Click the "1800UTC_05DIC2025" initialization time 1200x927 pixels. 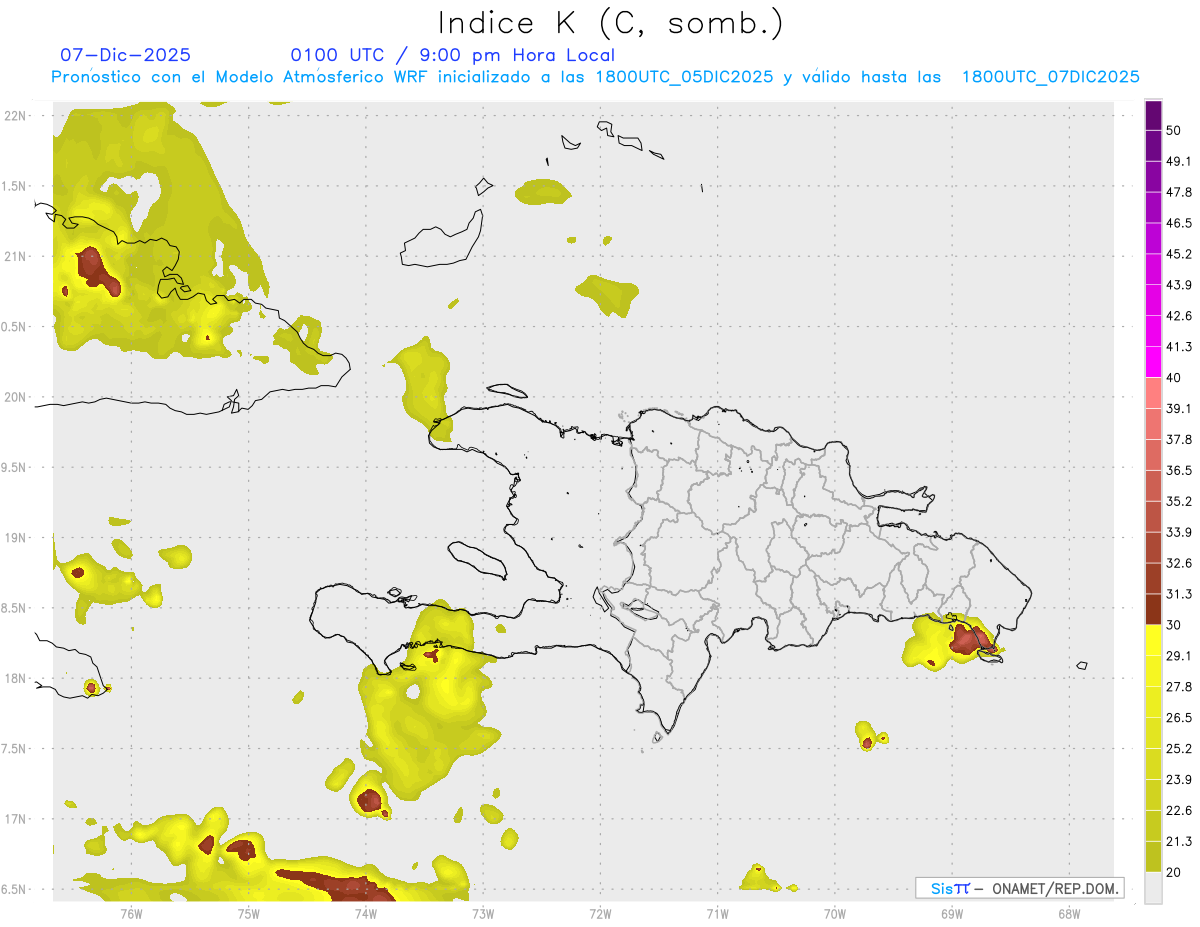[684, 77]
